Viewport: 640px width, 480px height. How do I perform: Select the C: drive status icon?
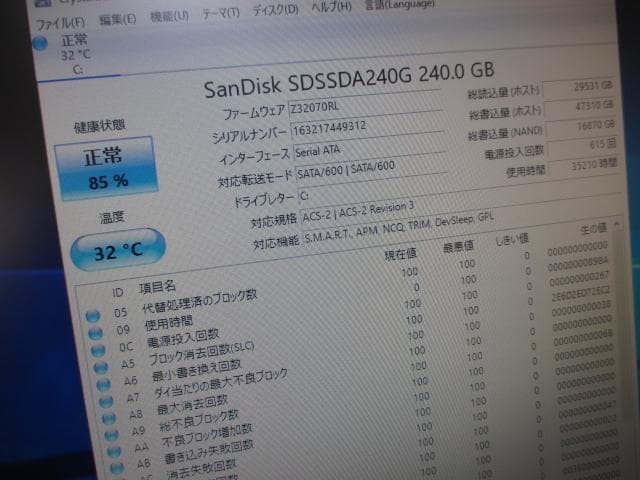coord(40,43)
